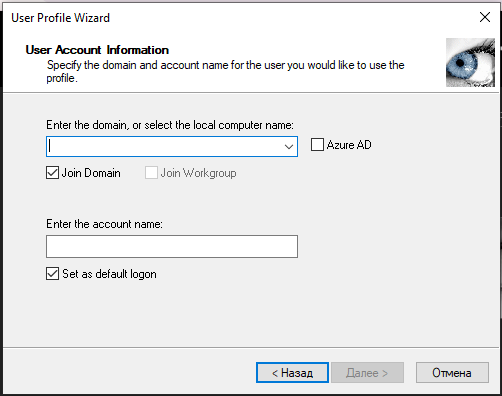Click the disabled Далее button
The height and width of the screenshot is (396, 502).
pyautogui.click(x=367, y=373)
